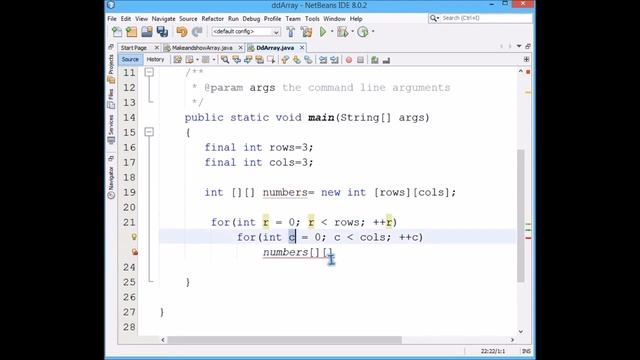Click the Stop Macro Recording icon
The image size is (640, 360).
360,60
